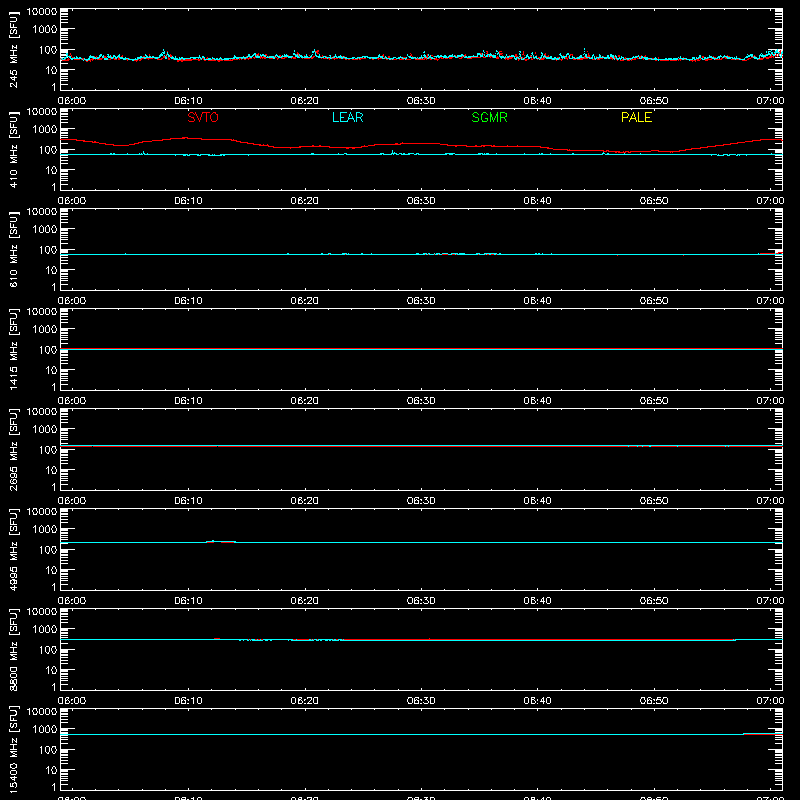The height and width of the screenshot is (800, 800).
Task: Click the green SGMR station legend label
Action: (489, 117)
